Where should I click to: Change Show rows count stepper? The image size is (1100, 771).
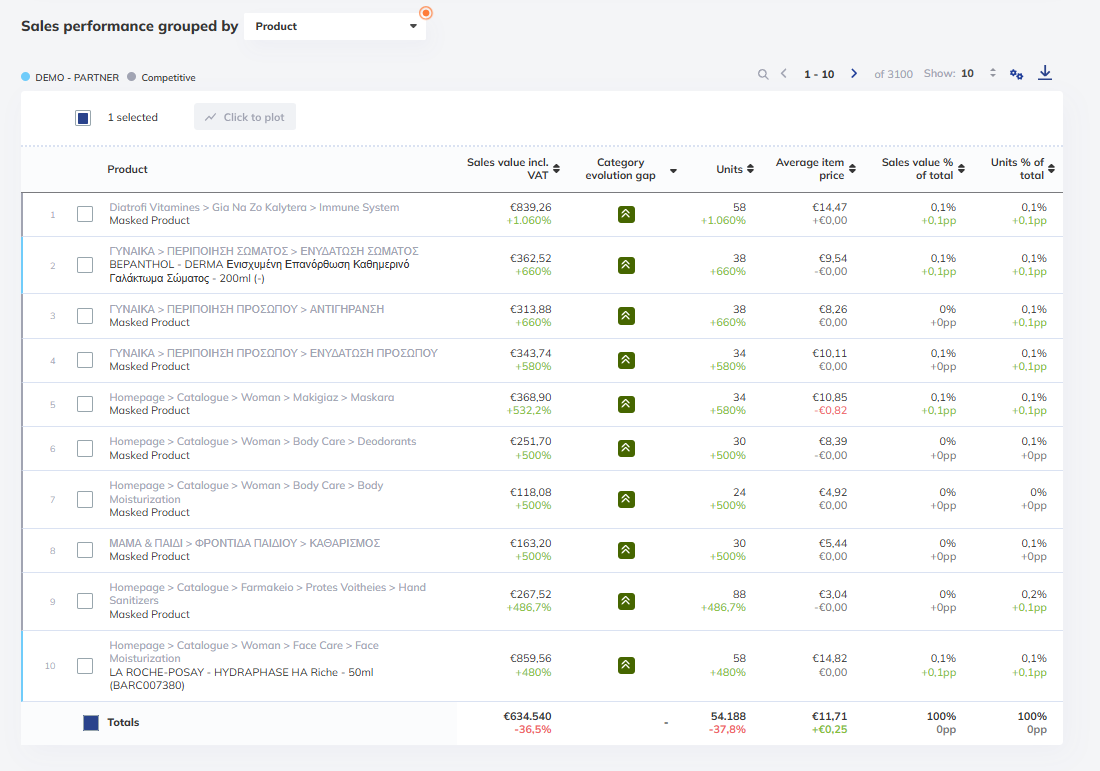pos(992,73)
